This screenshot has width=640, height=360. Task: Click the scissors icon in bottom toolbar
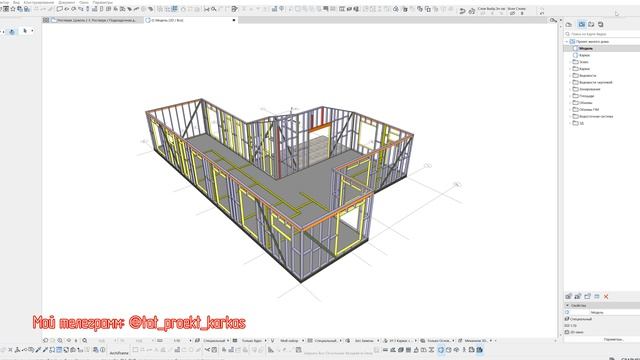pyautogui.click(x=207, y=350)
